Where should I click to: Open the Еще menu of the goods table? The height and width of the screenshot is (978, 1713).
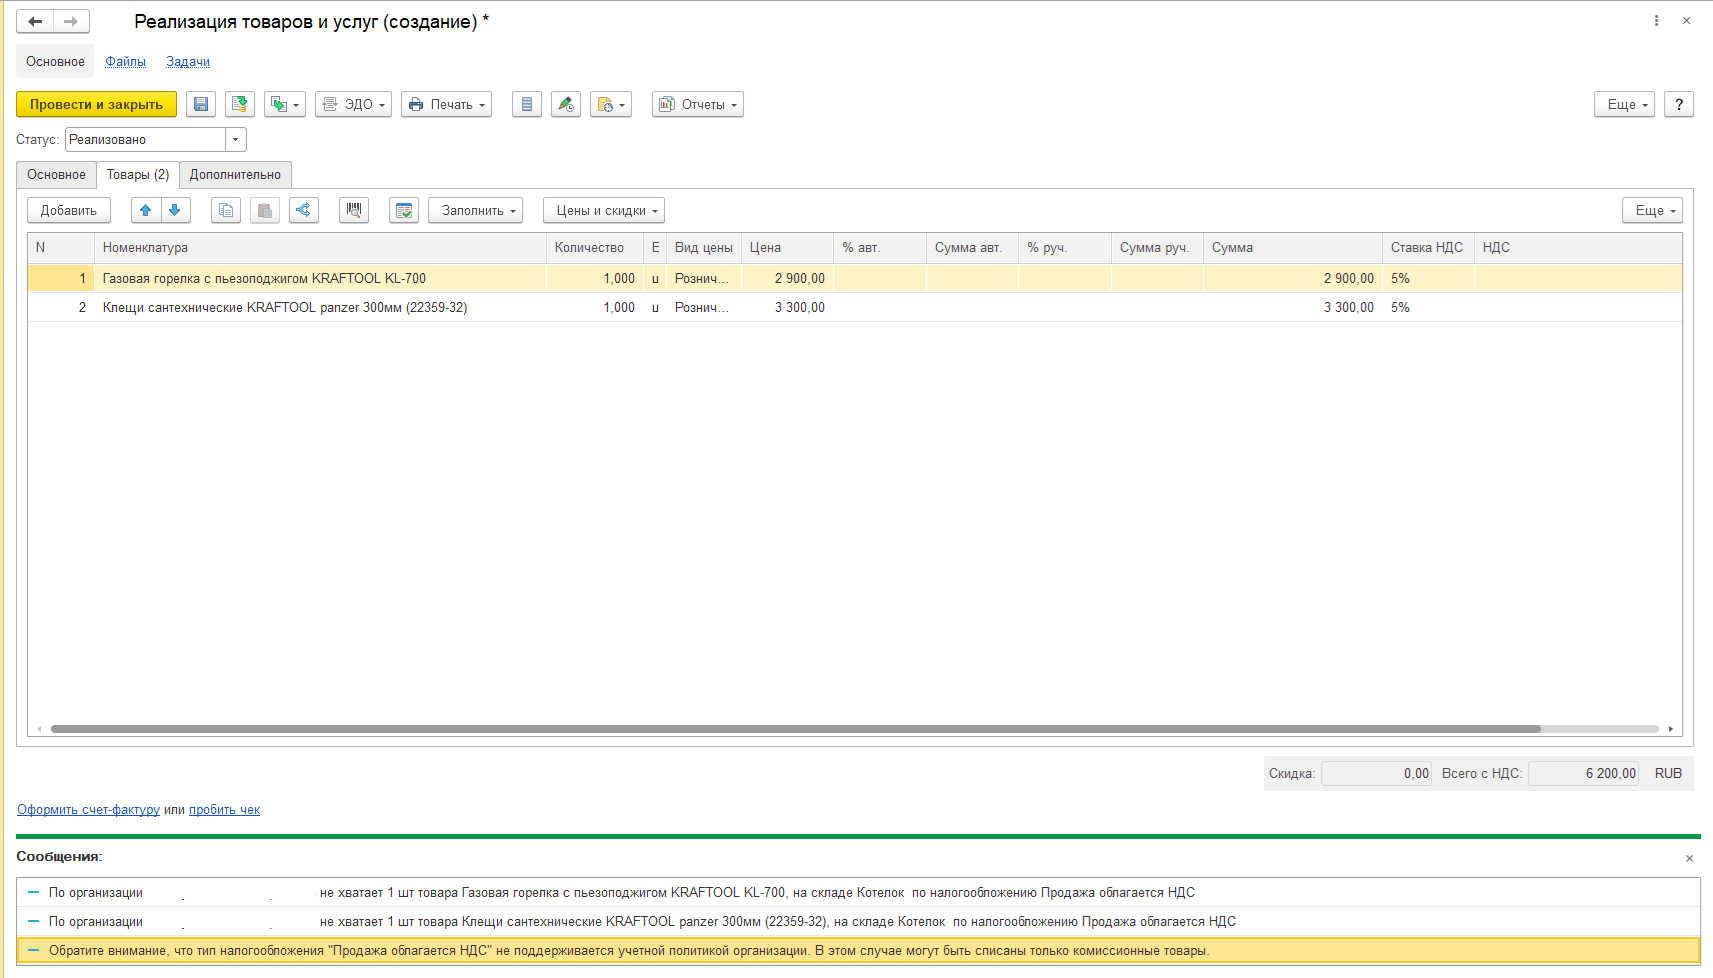[x=1653, y=210]
